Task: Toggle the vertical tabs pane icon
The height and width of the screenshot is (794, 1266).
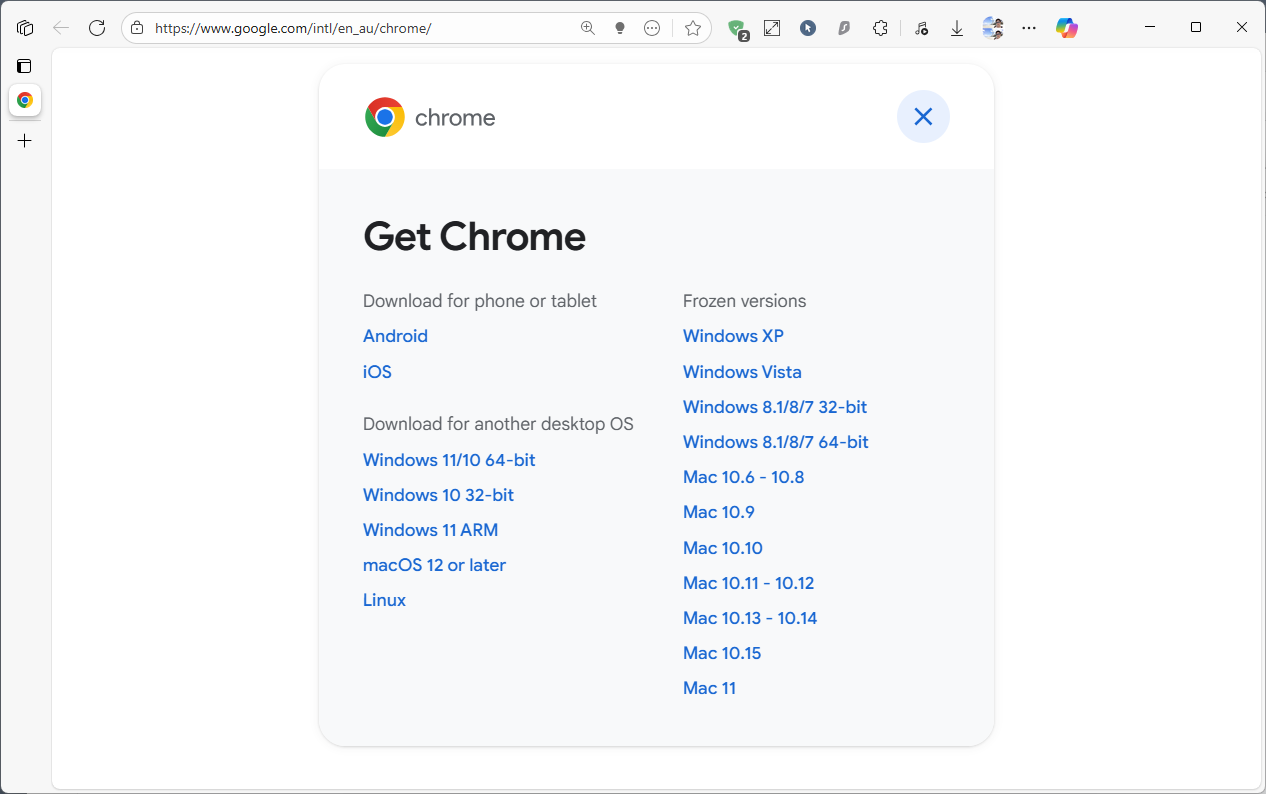Action: [24, 66]
